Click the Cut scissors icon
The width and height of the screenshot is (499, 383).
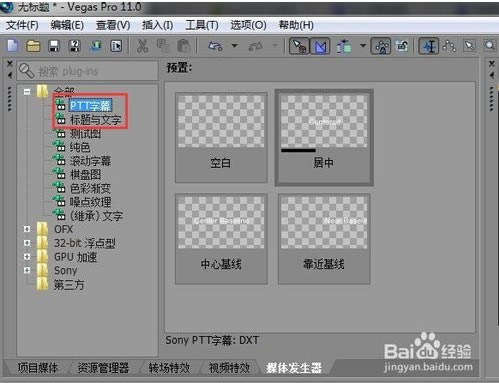click(x=142, y=46)
